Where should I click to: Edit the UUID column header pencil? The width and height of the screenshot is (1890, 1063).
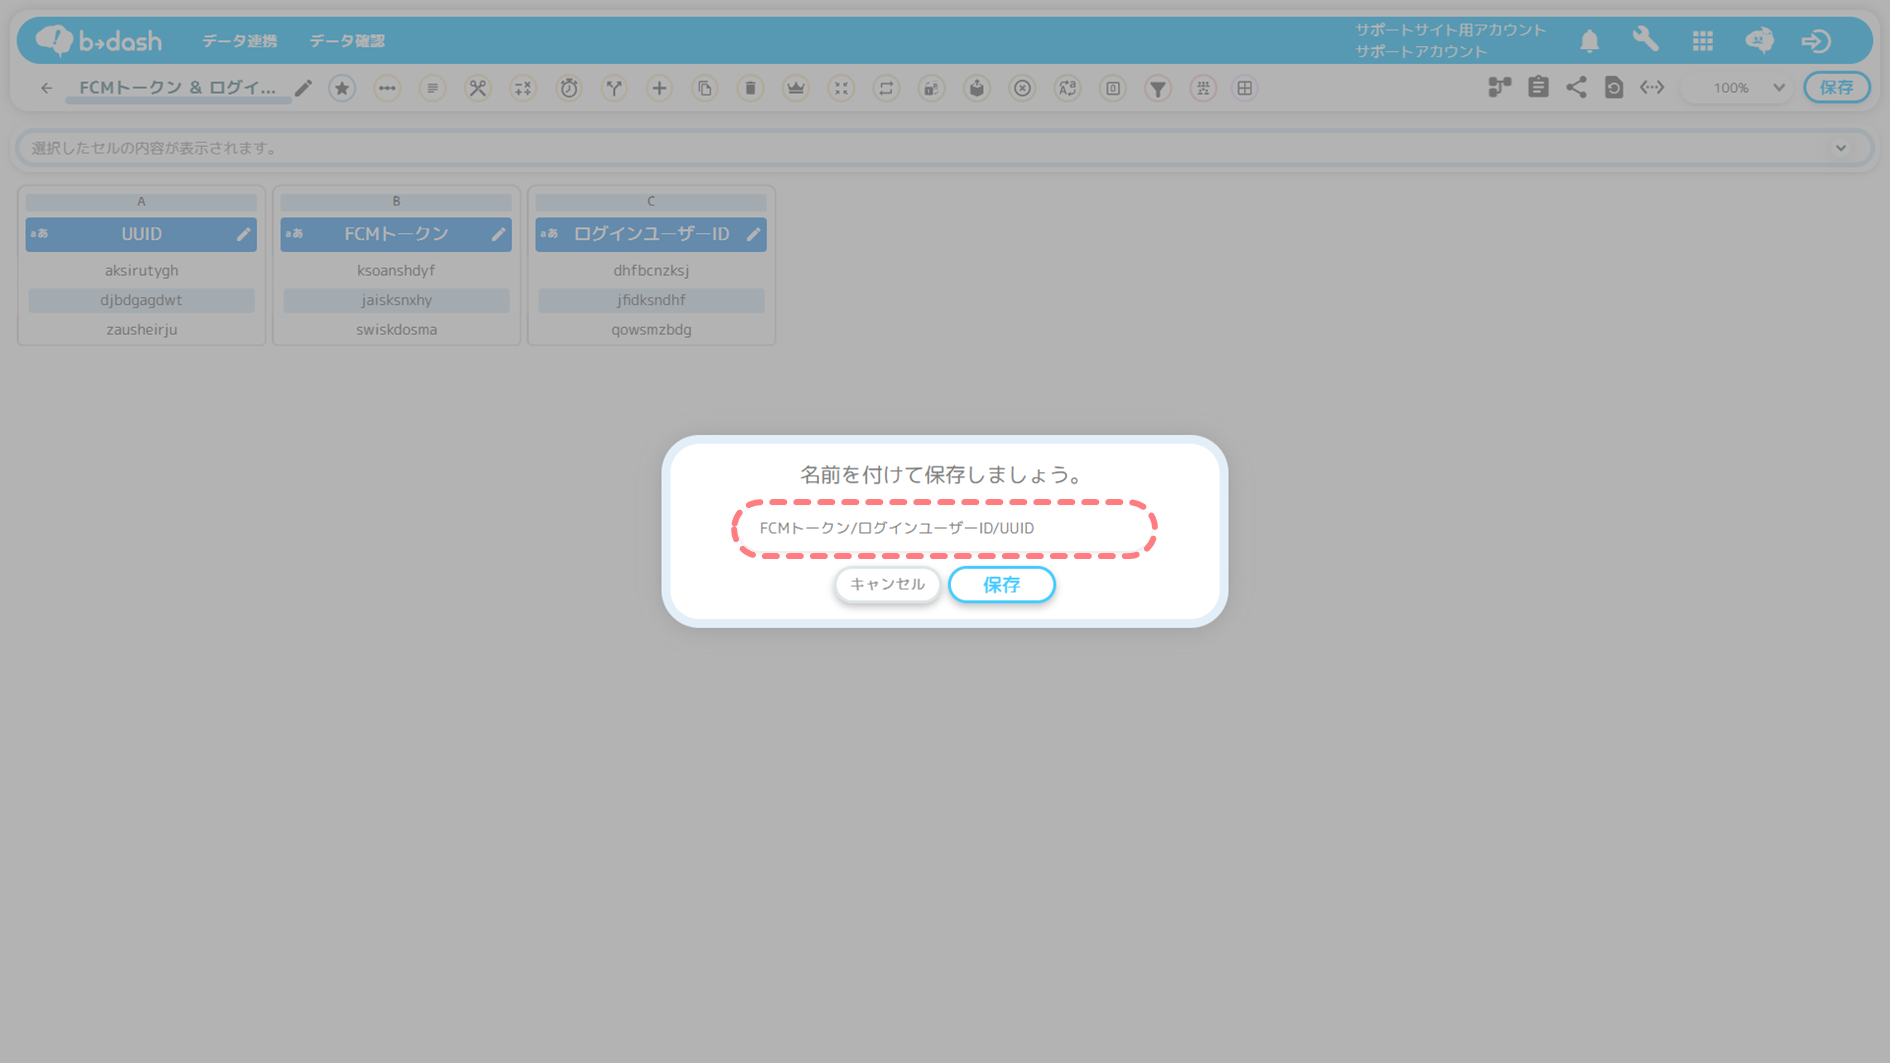(x=243, y=234)
